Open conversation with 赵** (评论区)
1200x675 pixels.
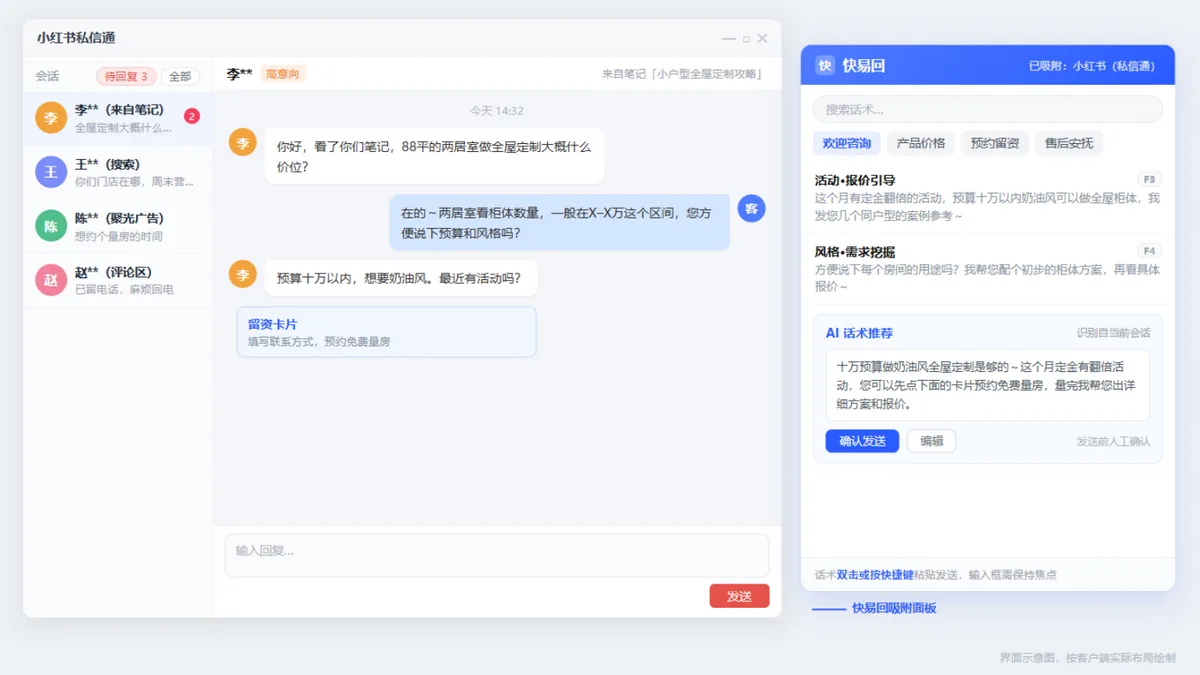(x=118, y=280)
